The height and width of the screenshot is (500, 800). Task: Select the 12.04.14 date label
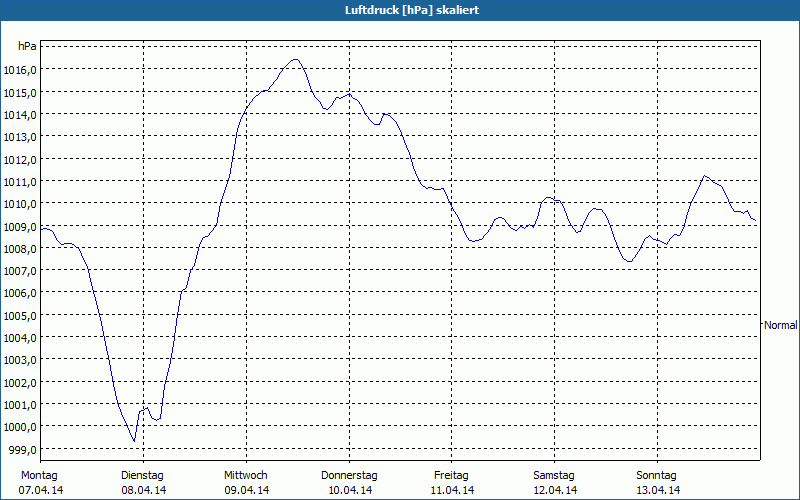[x=555, y=490]
